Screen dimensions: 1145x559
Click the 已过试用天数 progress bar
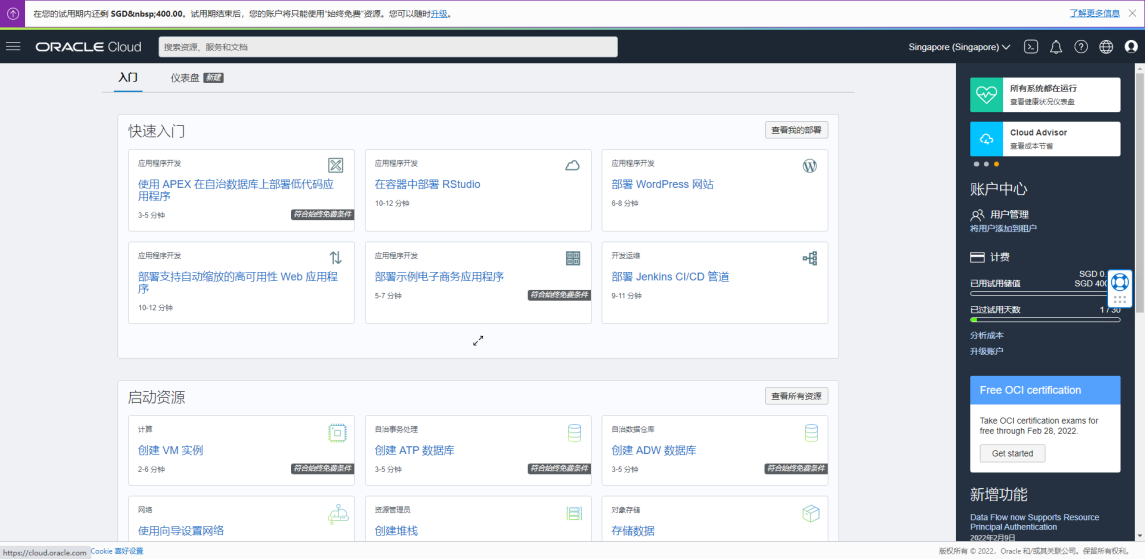coord(1045,319)
